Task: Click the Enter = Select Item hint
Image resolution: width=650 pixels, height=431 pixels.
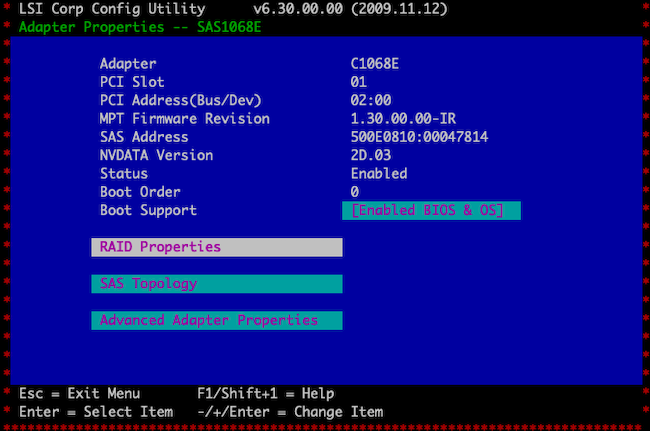Action: coord(96,412)
